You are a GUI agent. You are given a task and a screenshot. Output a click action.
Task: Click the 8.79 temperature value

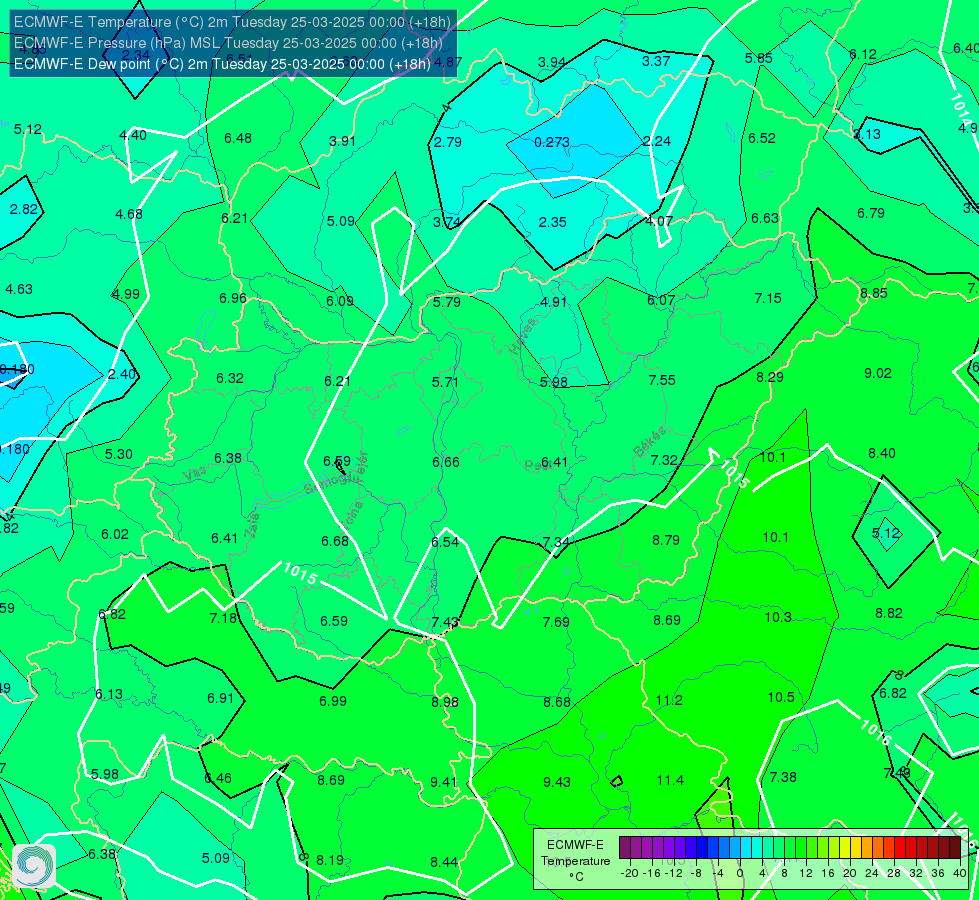click(666, 541)
